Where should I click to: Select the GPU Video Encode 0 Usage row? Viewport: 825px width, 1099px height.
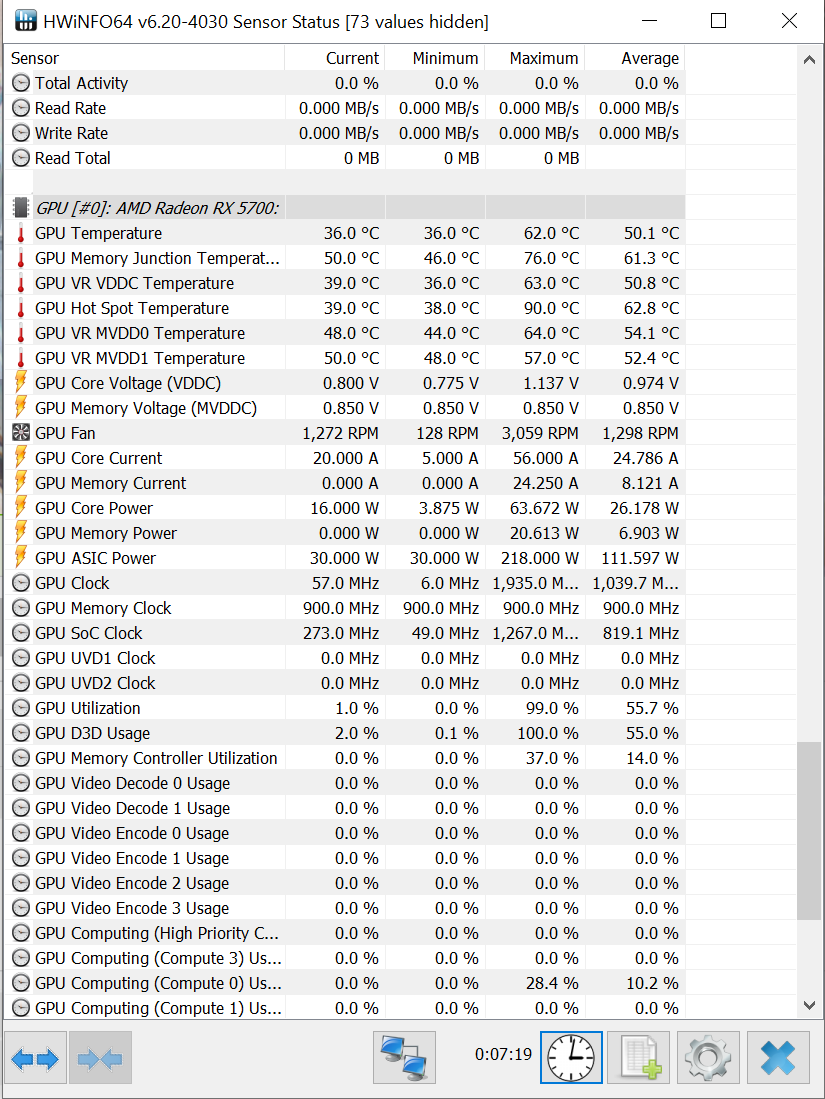click(345, 833)
